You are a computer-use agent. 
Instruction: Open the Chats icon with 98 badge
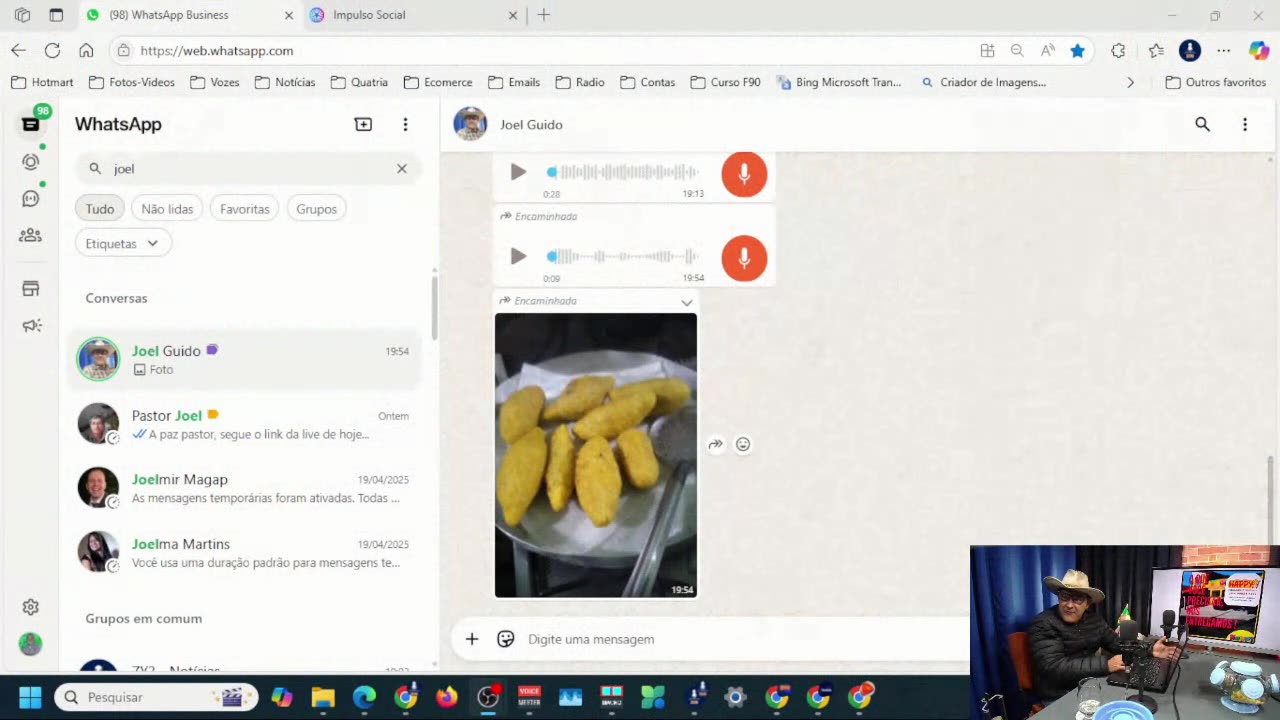pyautogui.click(x=31, y=124)
